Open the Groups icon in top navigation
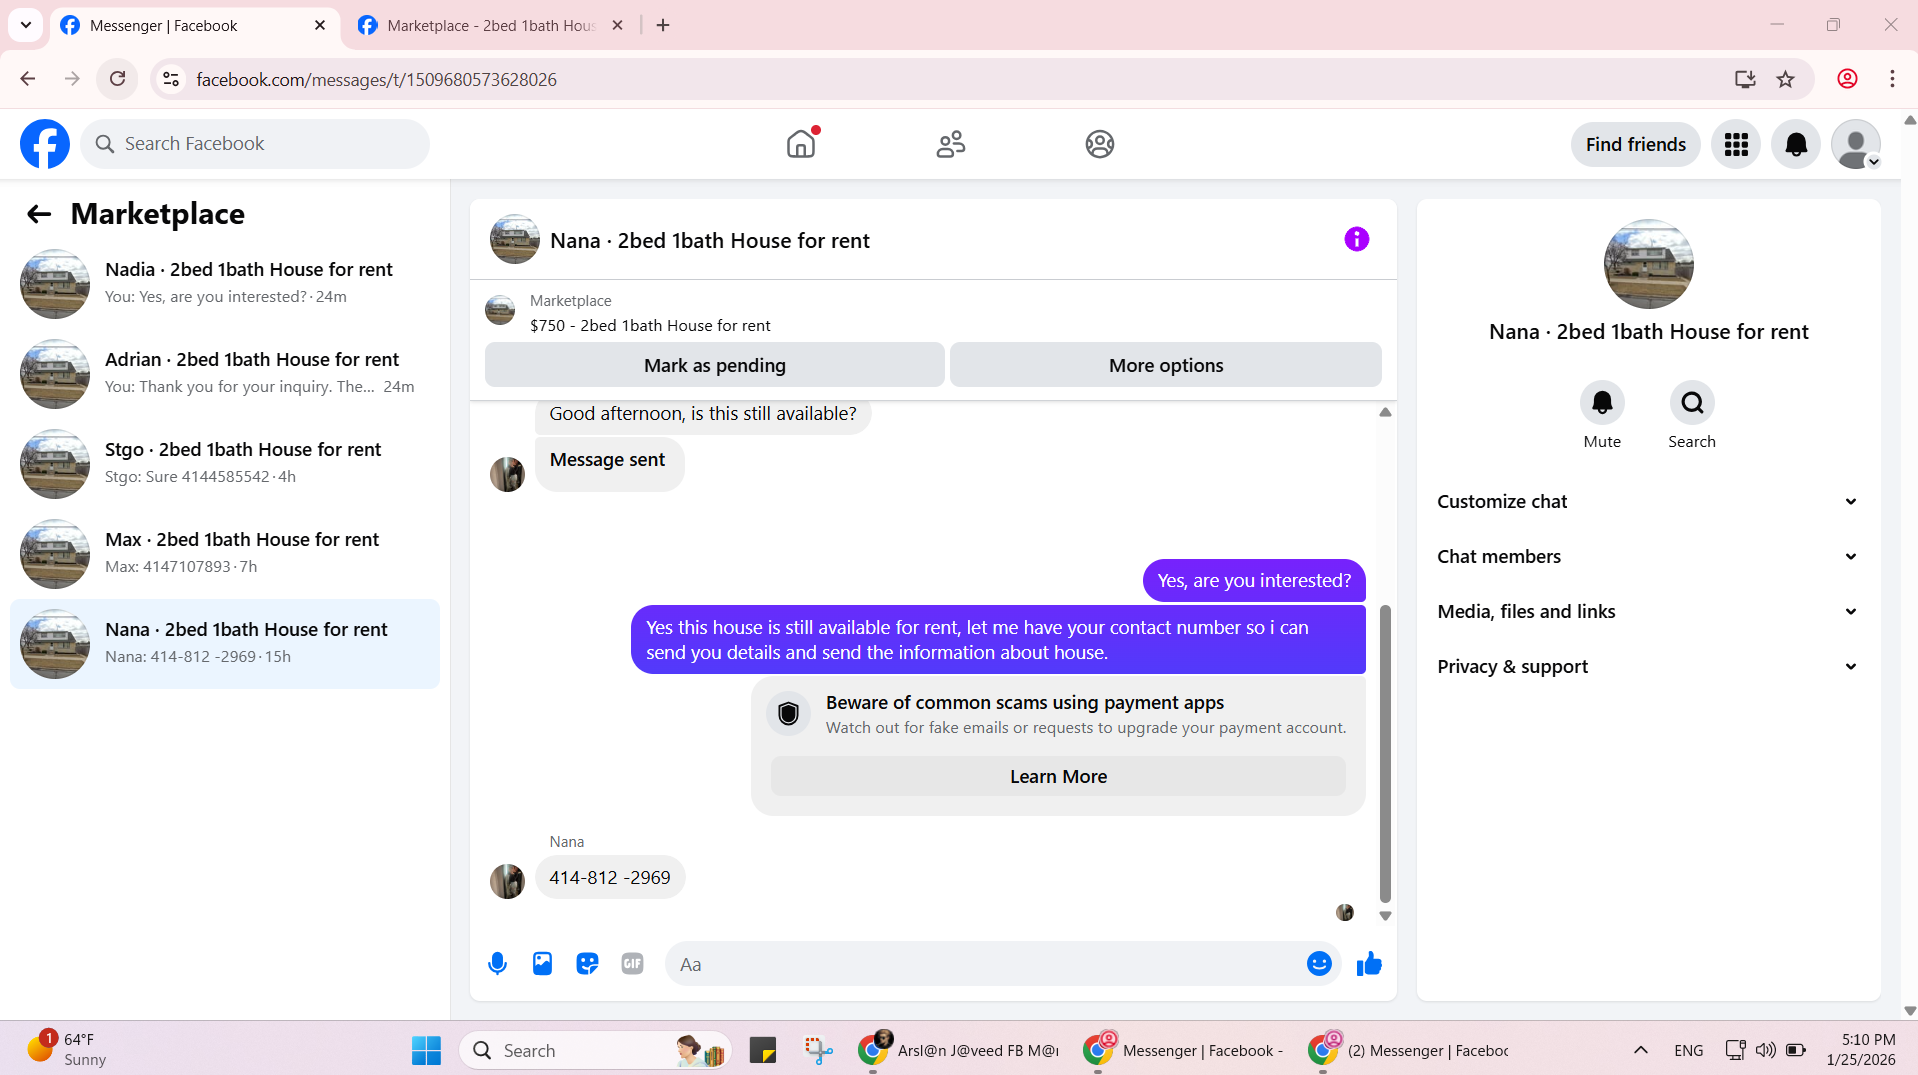 point(1099,144)
